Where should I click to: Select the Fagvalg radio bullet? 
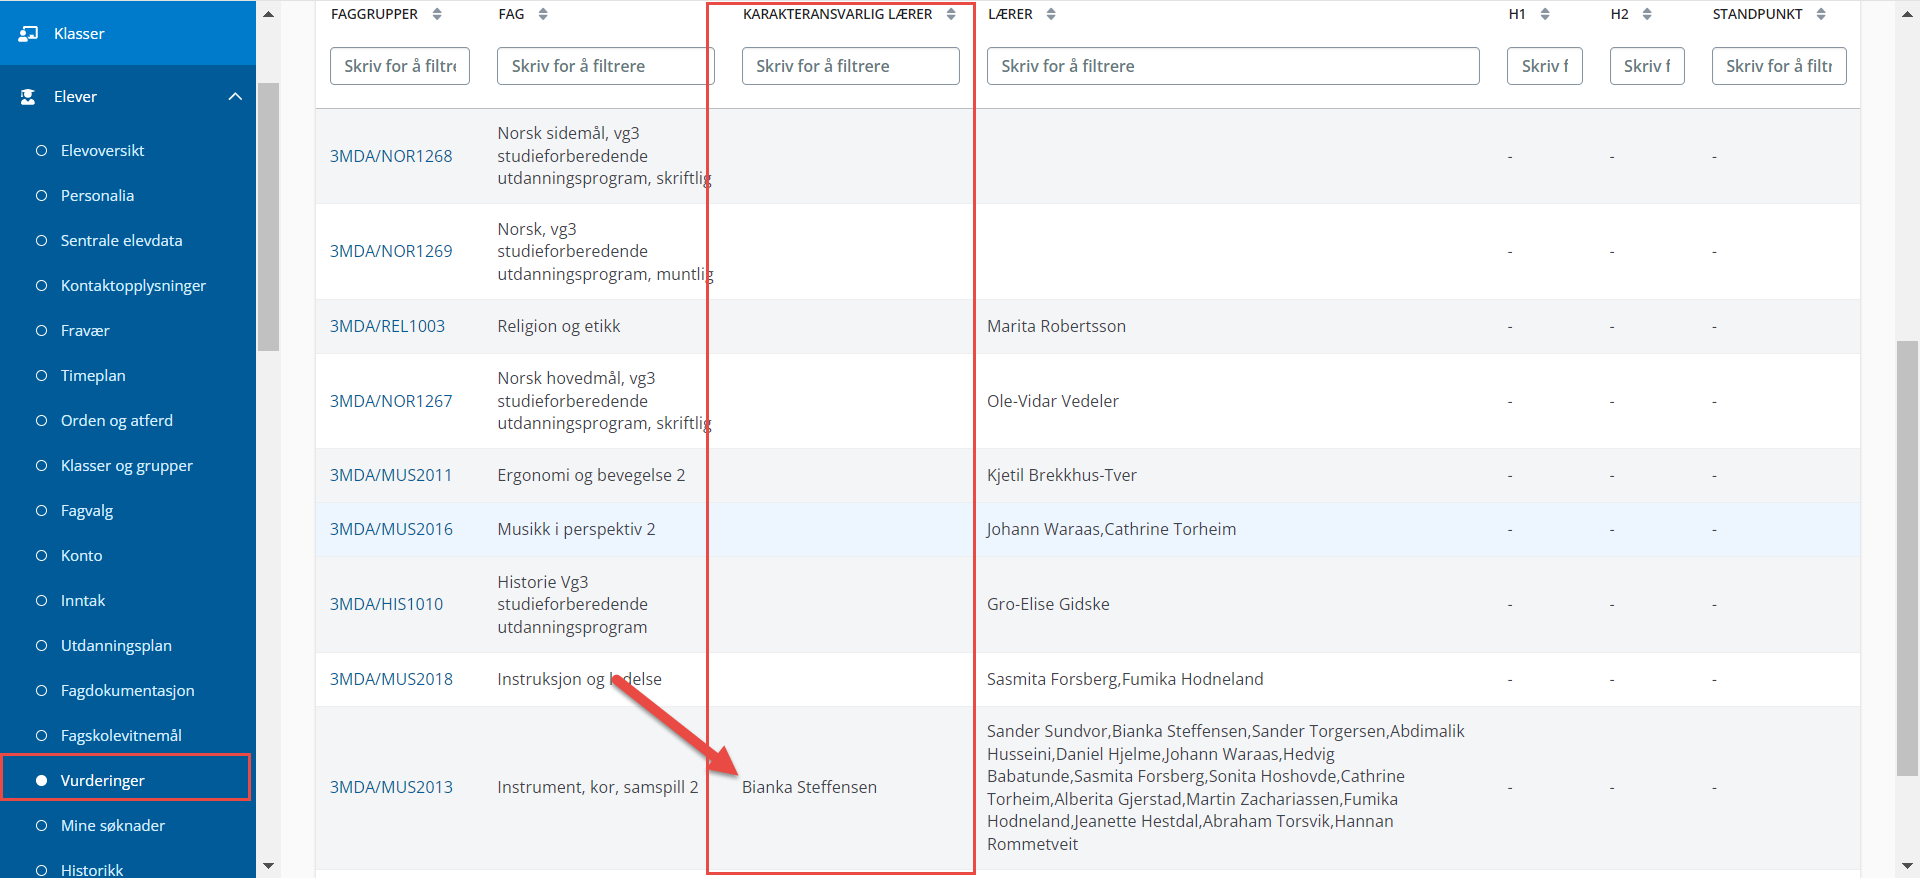point(42,511)
